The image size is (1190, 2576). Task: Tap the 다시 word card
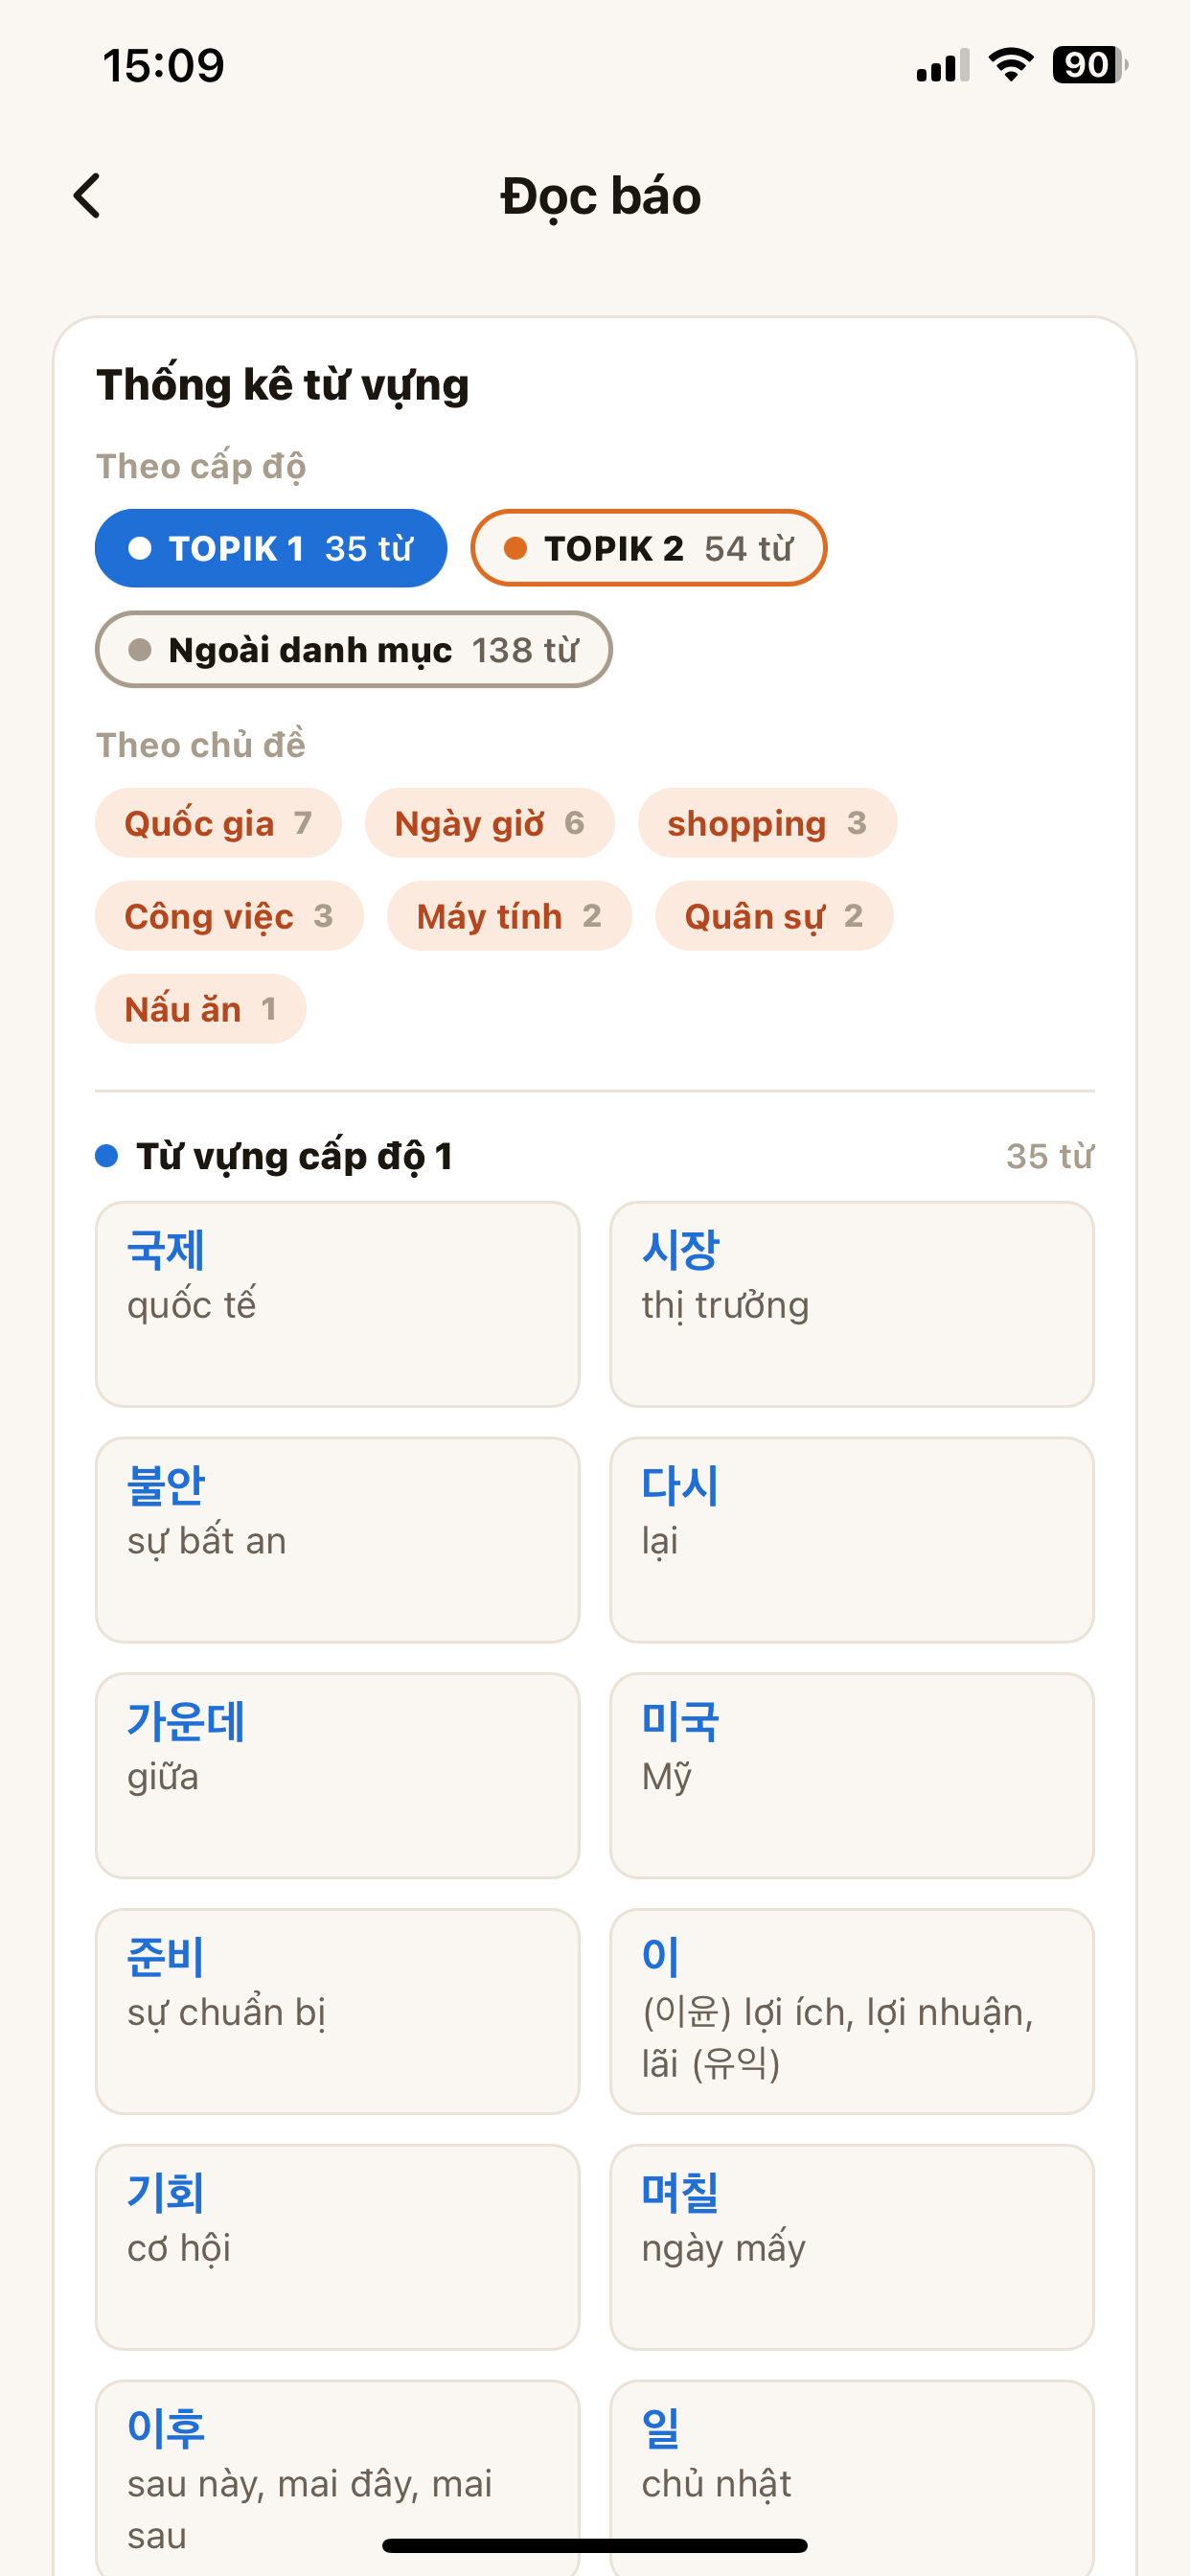[x=852, y=1540]
